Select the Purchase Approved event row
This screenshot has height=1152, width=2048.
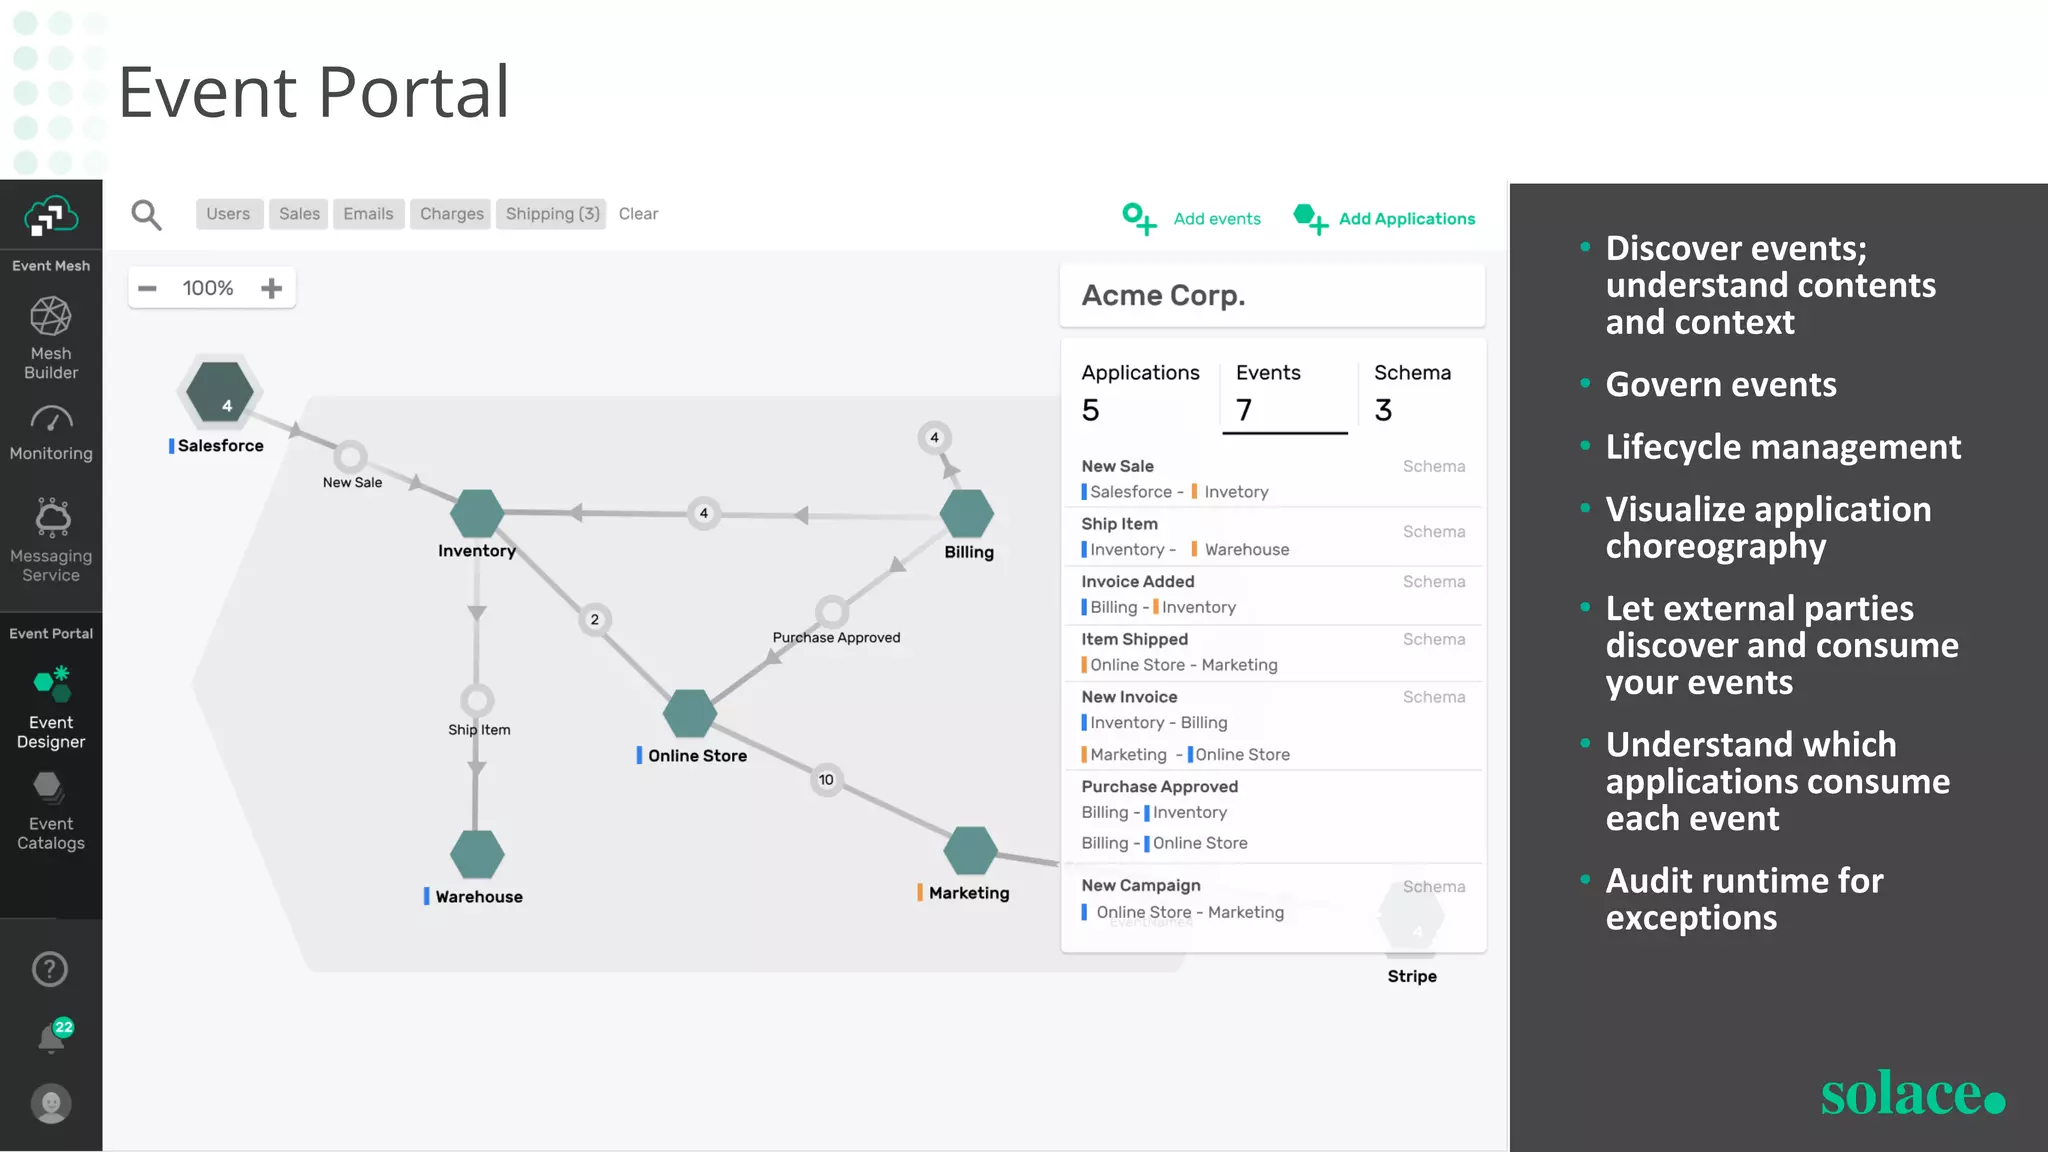[1273, 816]
